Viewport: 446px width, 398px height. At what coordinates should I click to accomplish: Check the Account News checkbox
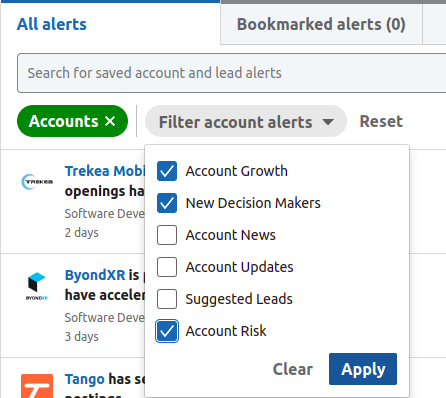(x=167, y=235)
